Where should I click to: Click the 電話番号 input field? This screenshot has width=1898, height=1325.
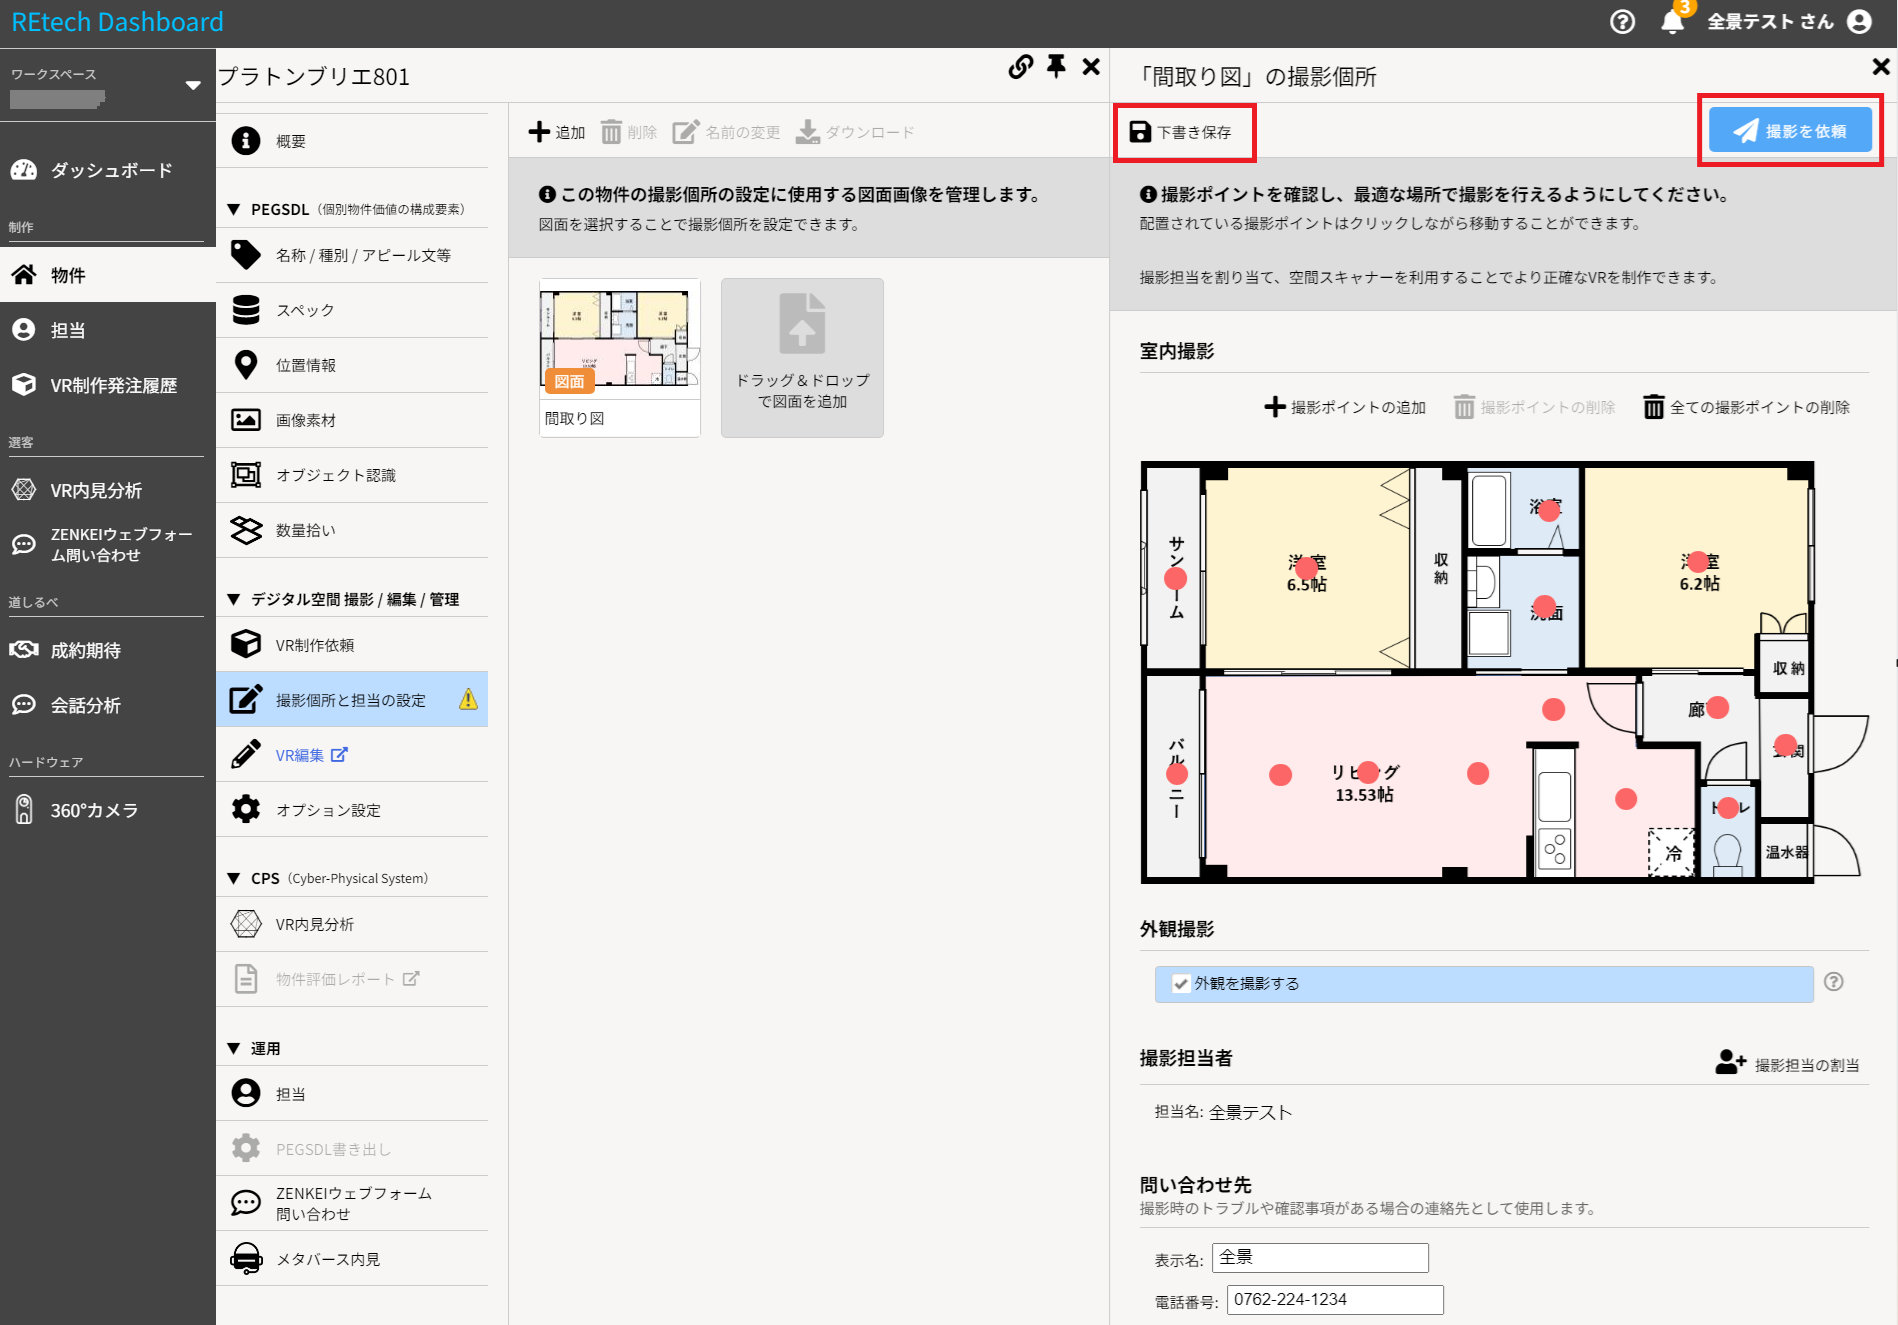point(1334,1300)
